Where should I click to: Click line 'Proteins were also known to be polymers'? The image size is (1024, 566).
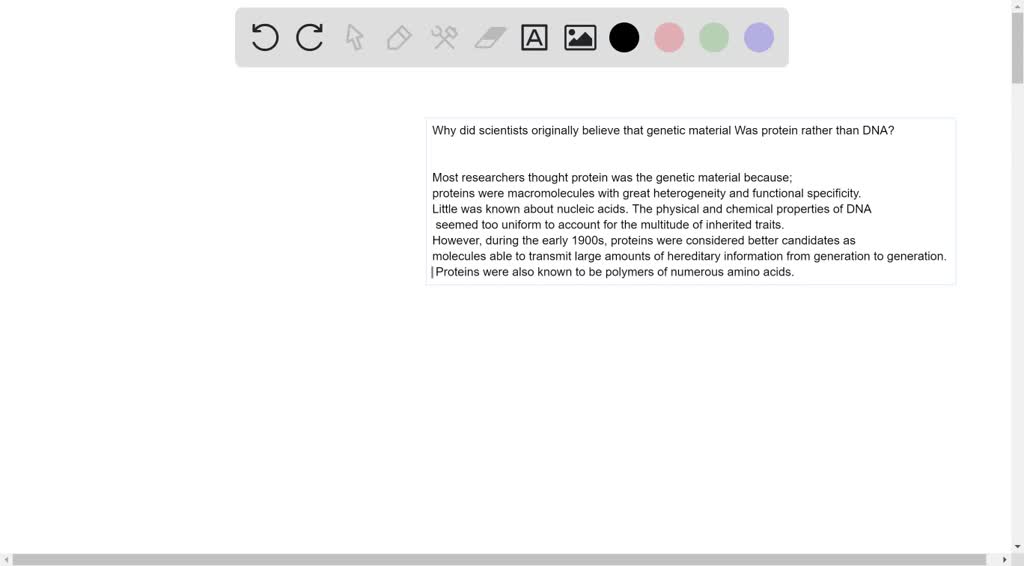[615, 272]
